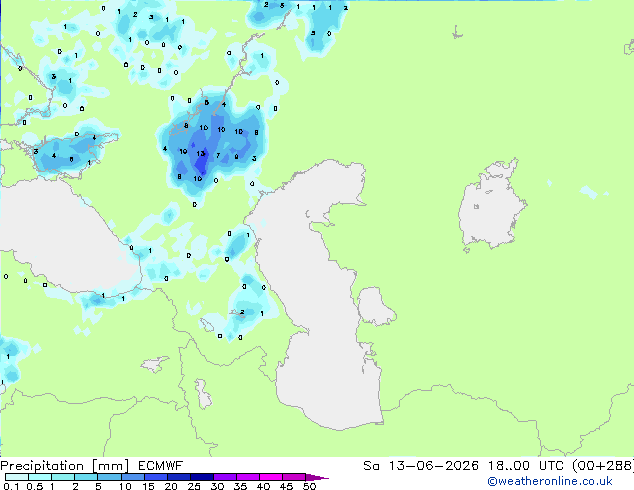Click the 10–15 mm legend swatch
Screen dimensions: 634x490
(x=132, y=477)
